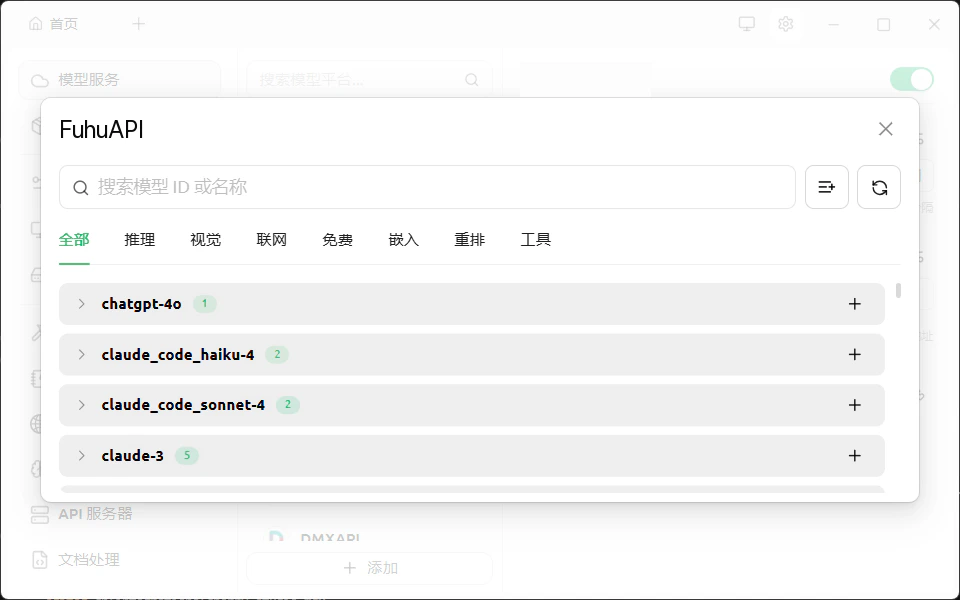The image size is (960, 600).
Task: Click the claude_code_sonnet-4 group name
Action: pos(183,405)
